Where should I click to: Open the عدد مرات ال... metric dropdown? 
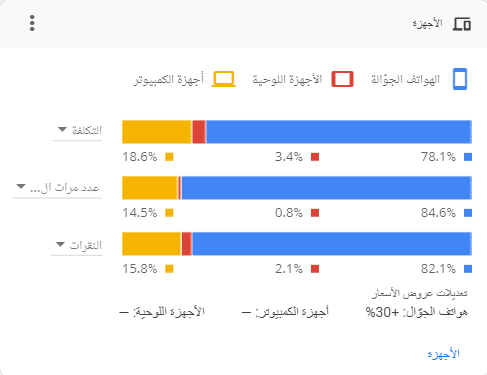57,188
